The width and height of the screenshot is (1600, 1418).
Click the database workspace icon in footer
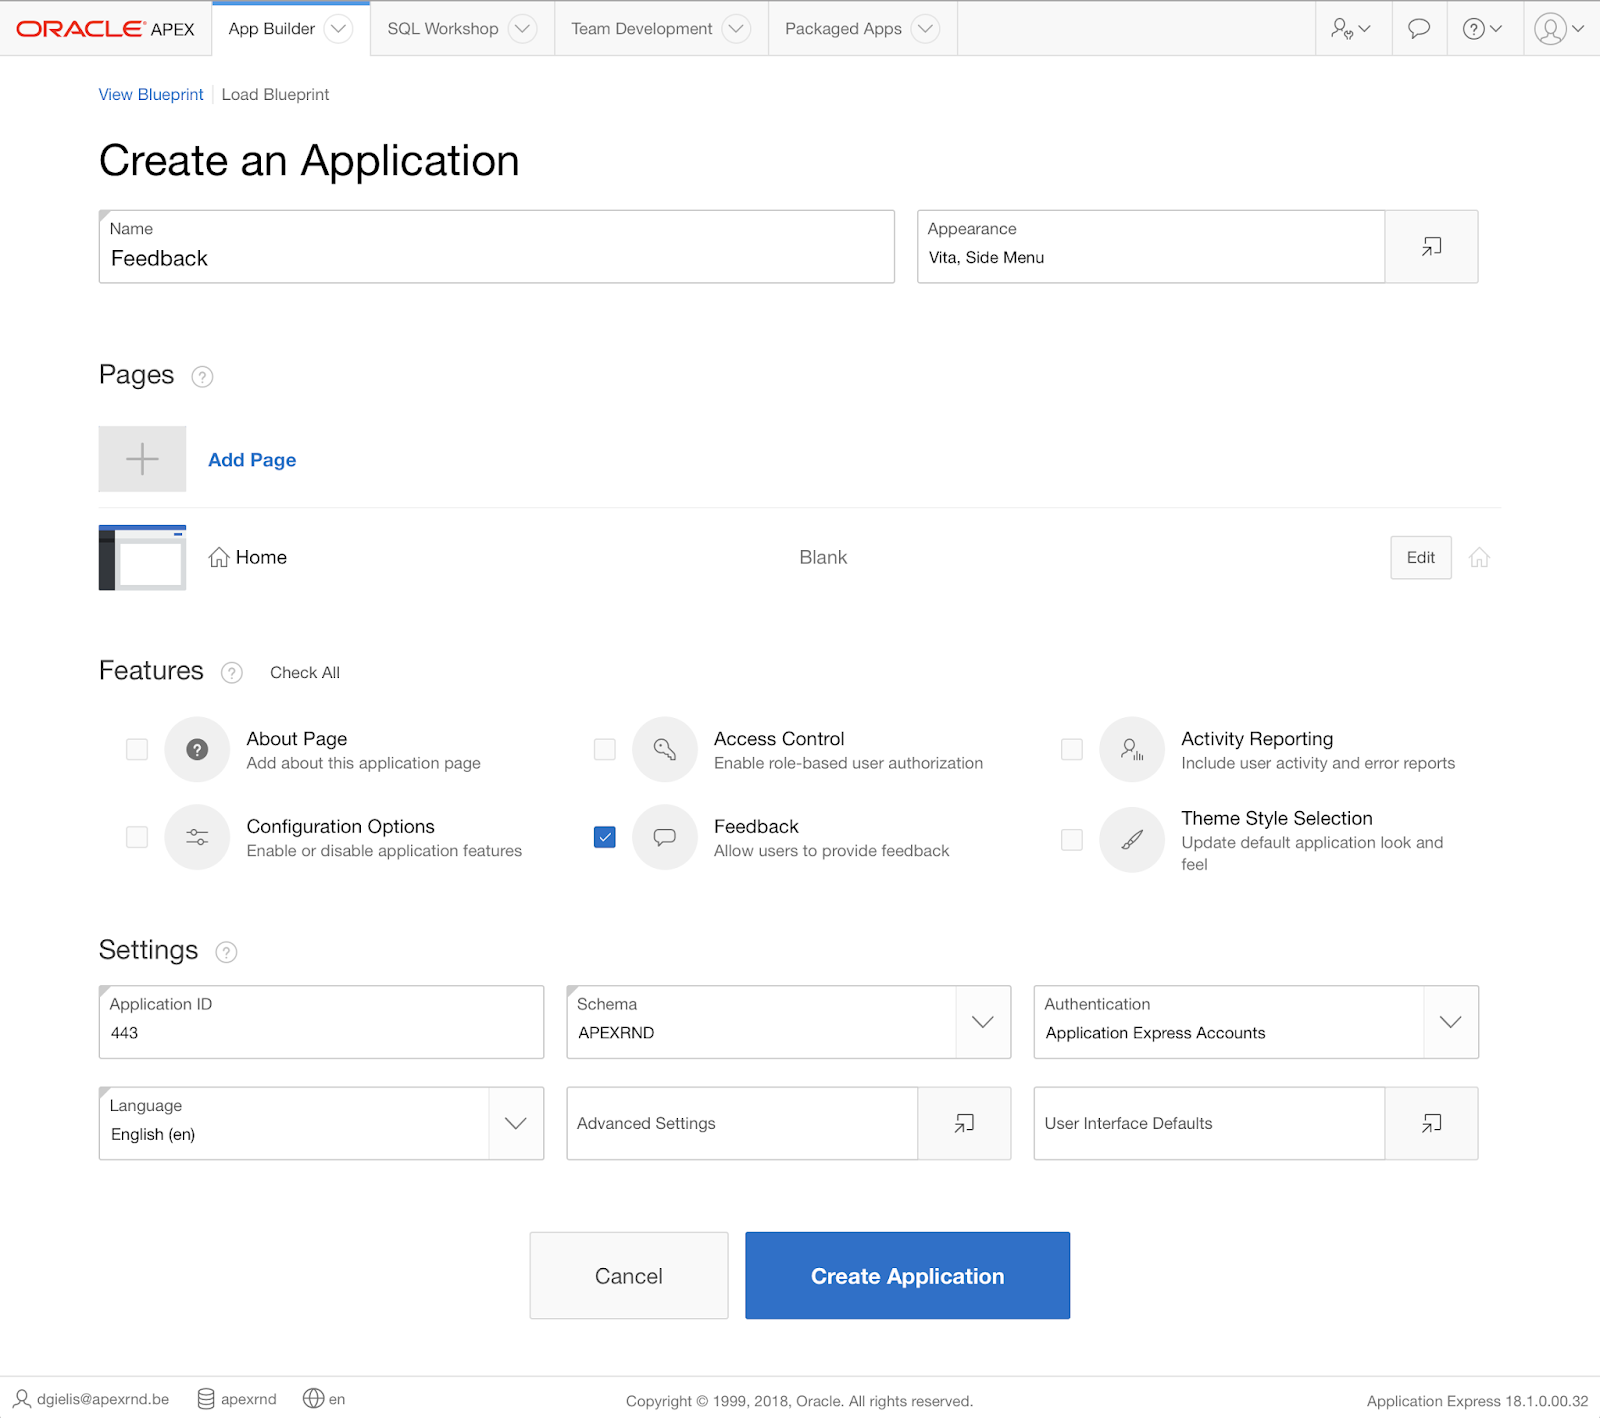point(206,1399)
